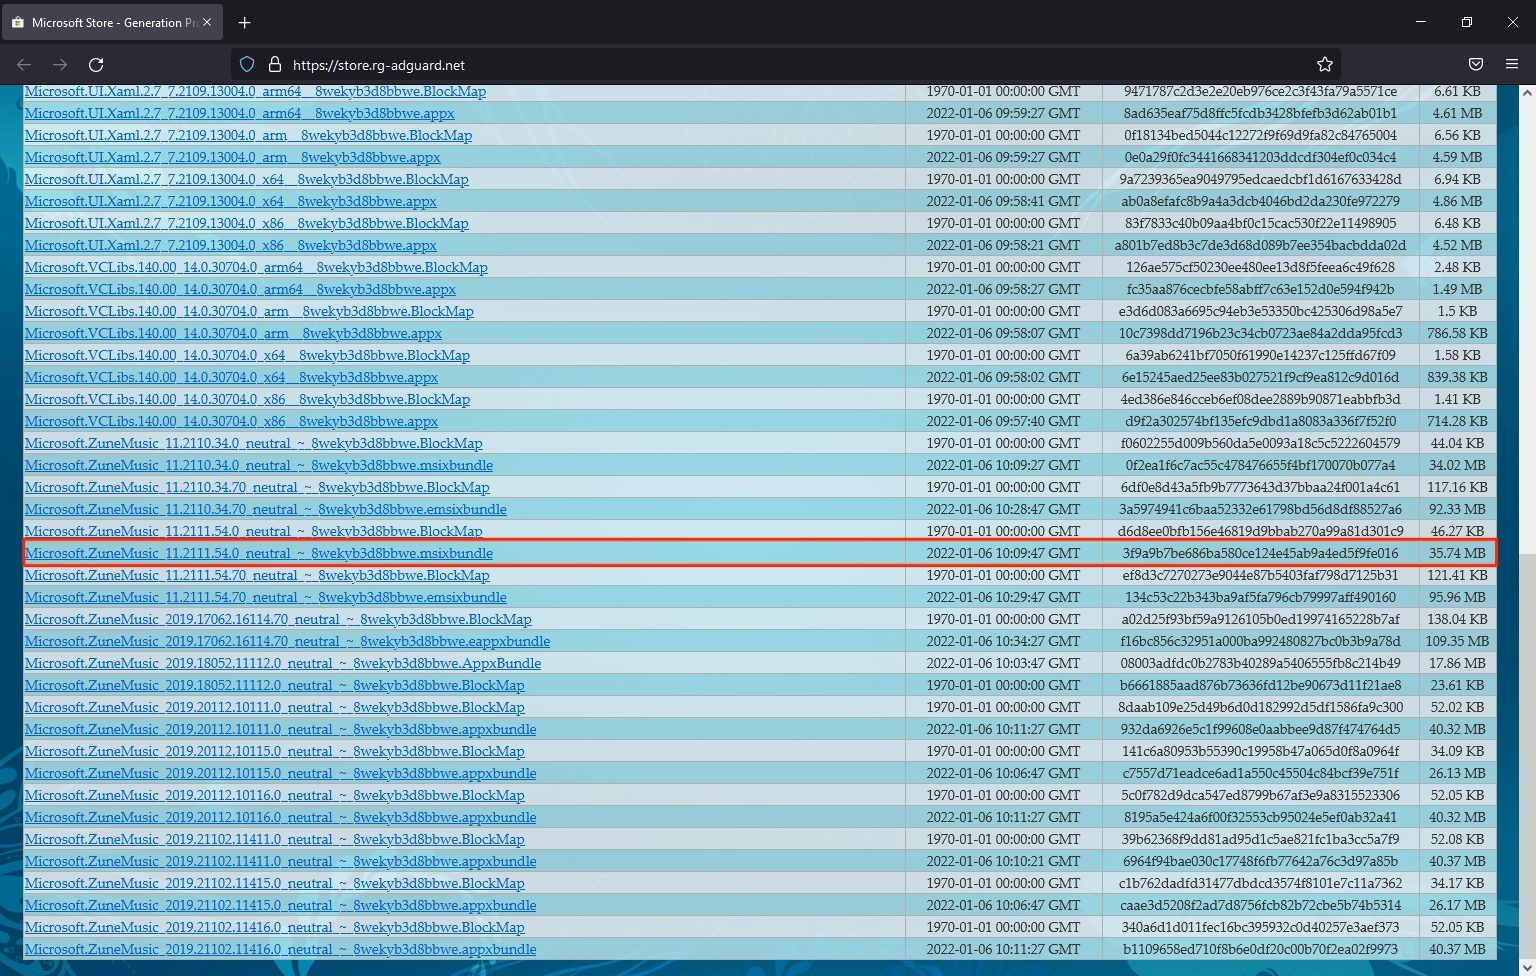Open VCLibs.140.00 x64 appx link
This screenshot has height=976, width=1536.
pos(232,377)
